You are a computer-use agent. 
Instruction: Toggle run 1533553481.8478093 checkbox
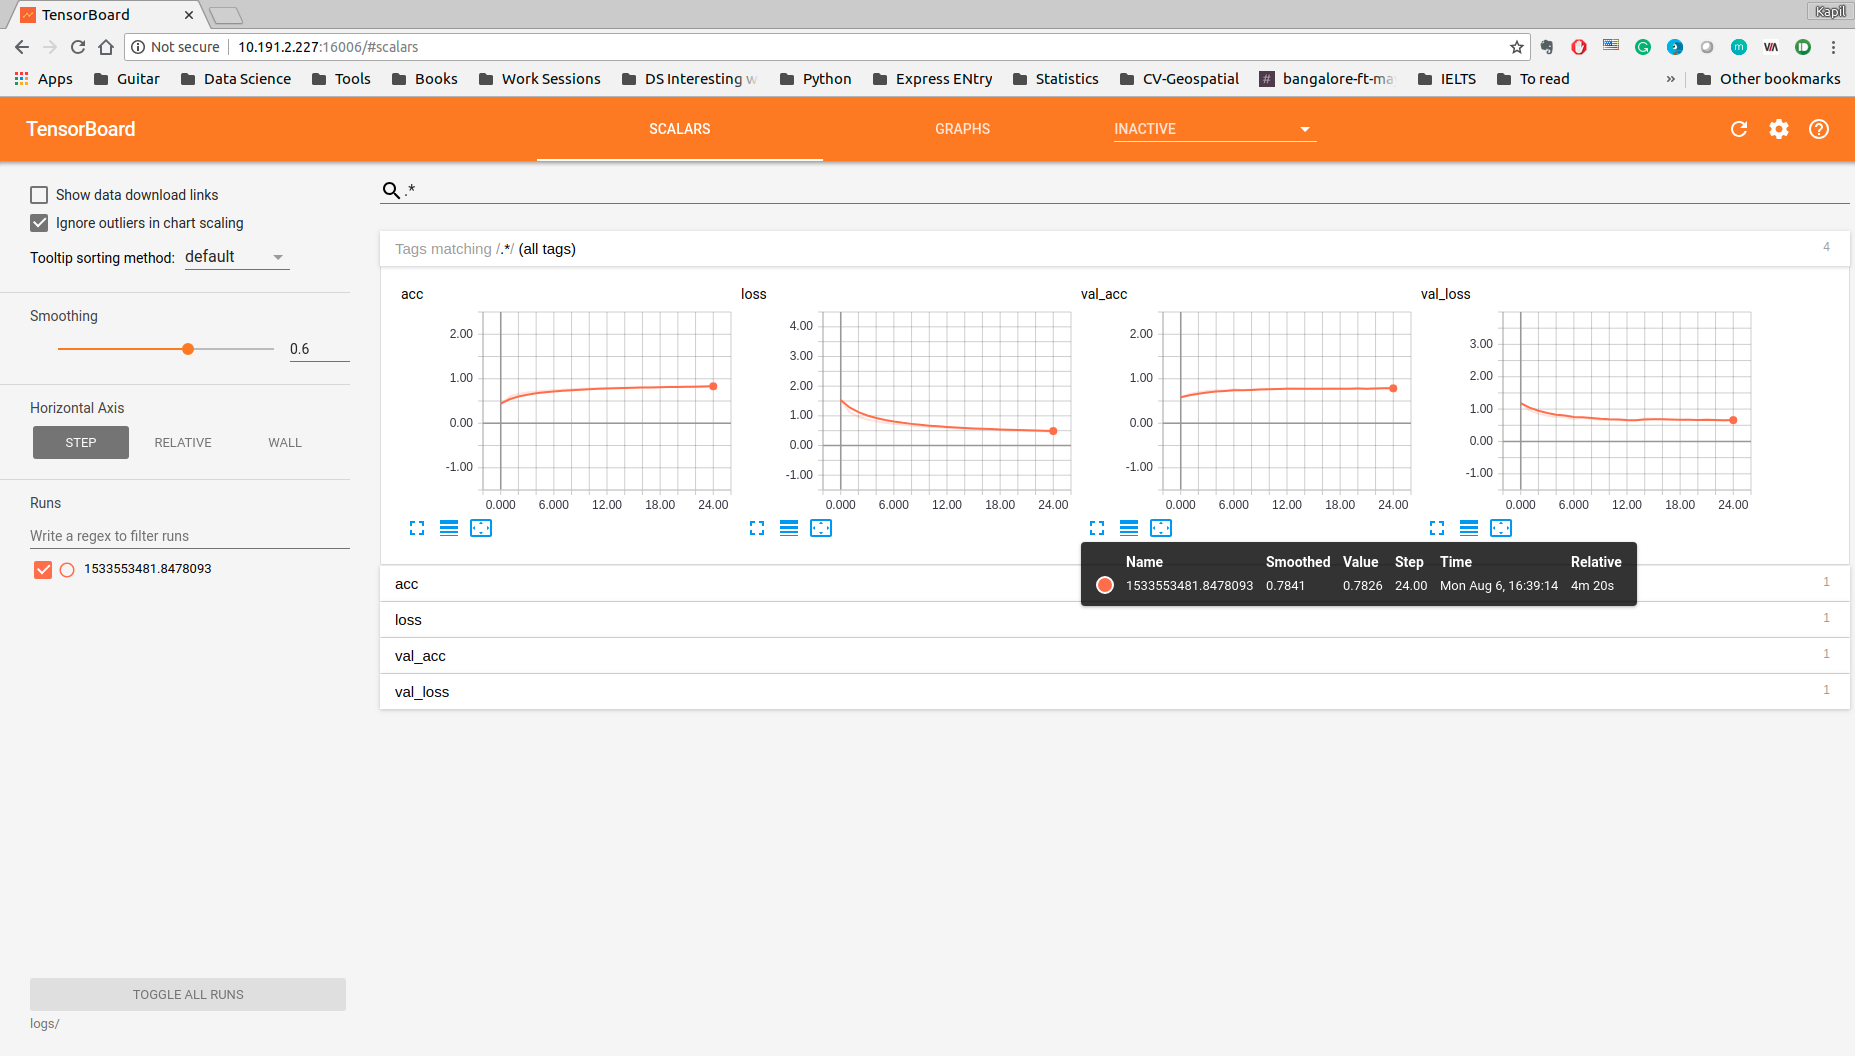click(x=42, y=570)
